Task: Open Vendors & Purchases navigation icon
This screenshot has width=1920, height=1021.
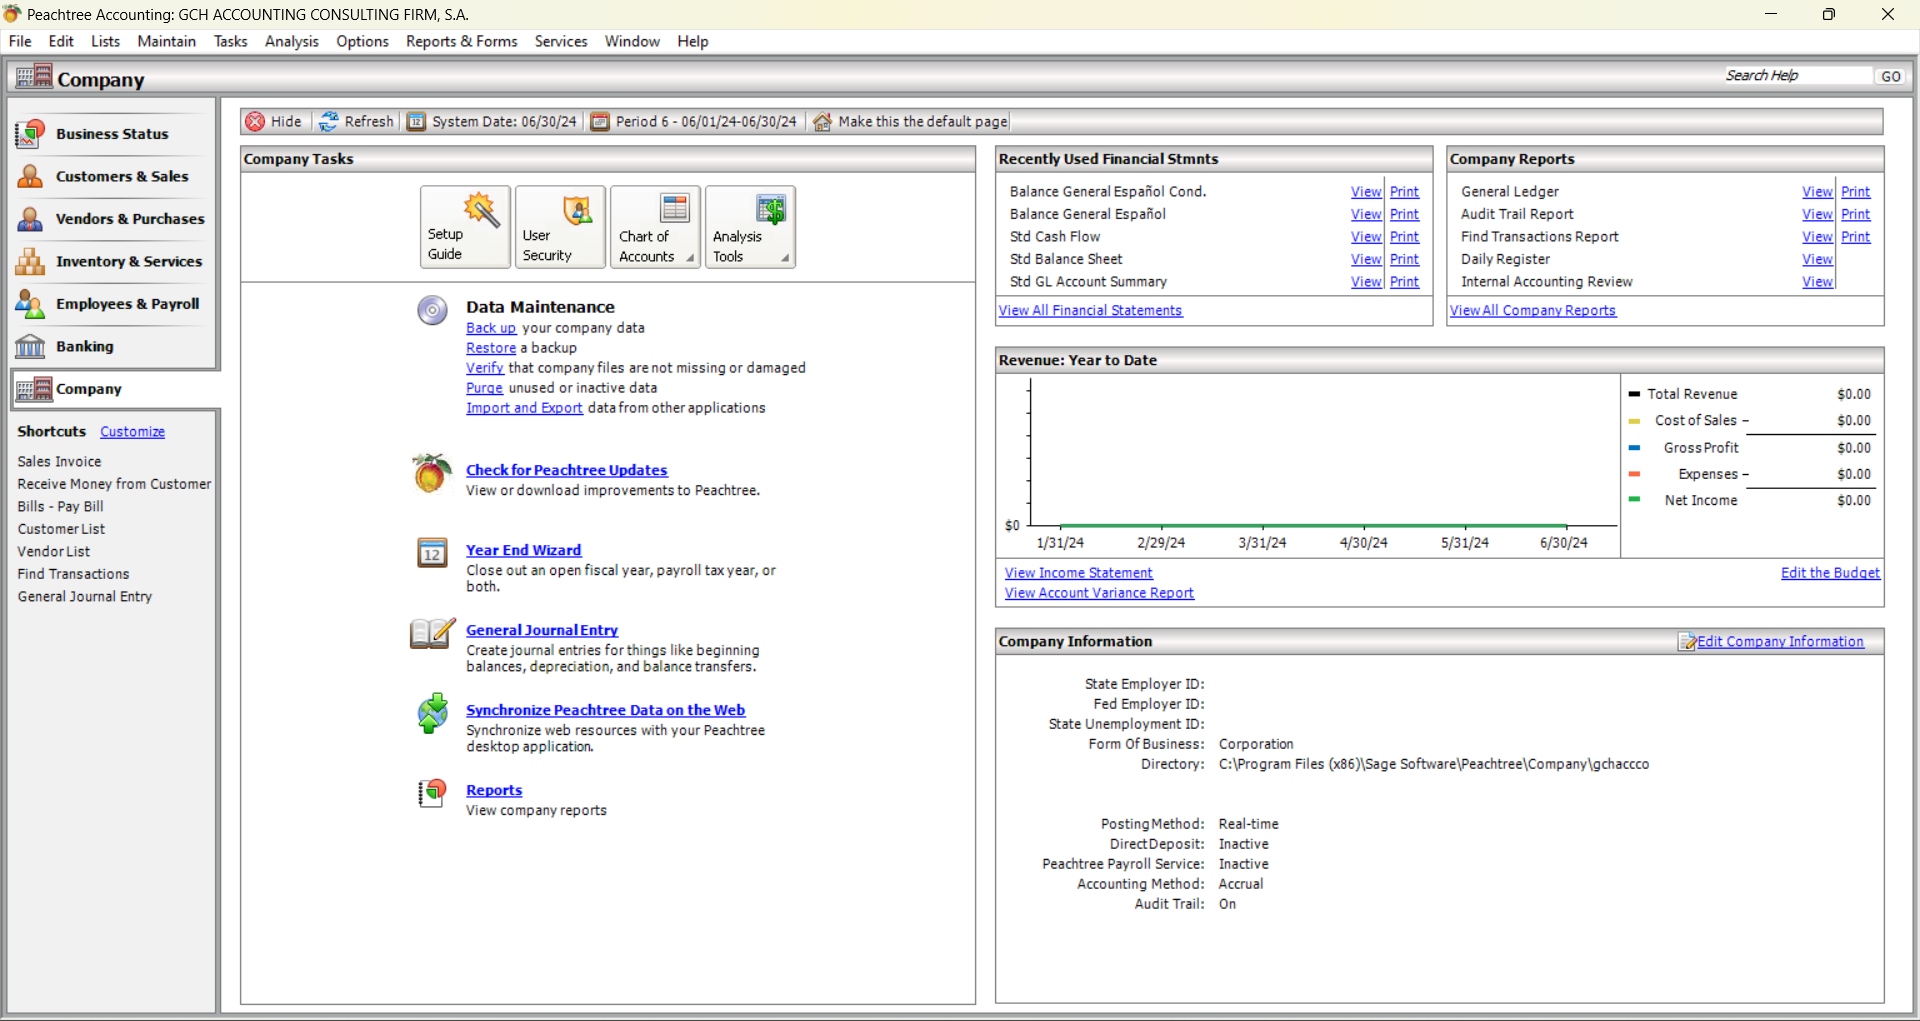Action: pyautogui.click(x=30, y=219)
